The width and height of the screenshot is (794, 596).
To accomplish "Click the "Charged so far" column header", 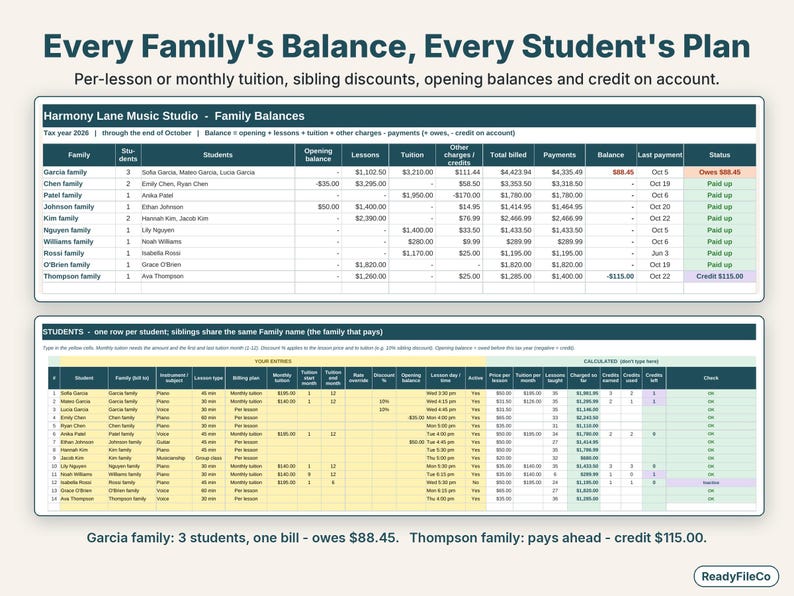I will [x=583, y=378].
